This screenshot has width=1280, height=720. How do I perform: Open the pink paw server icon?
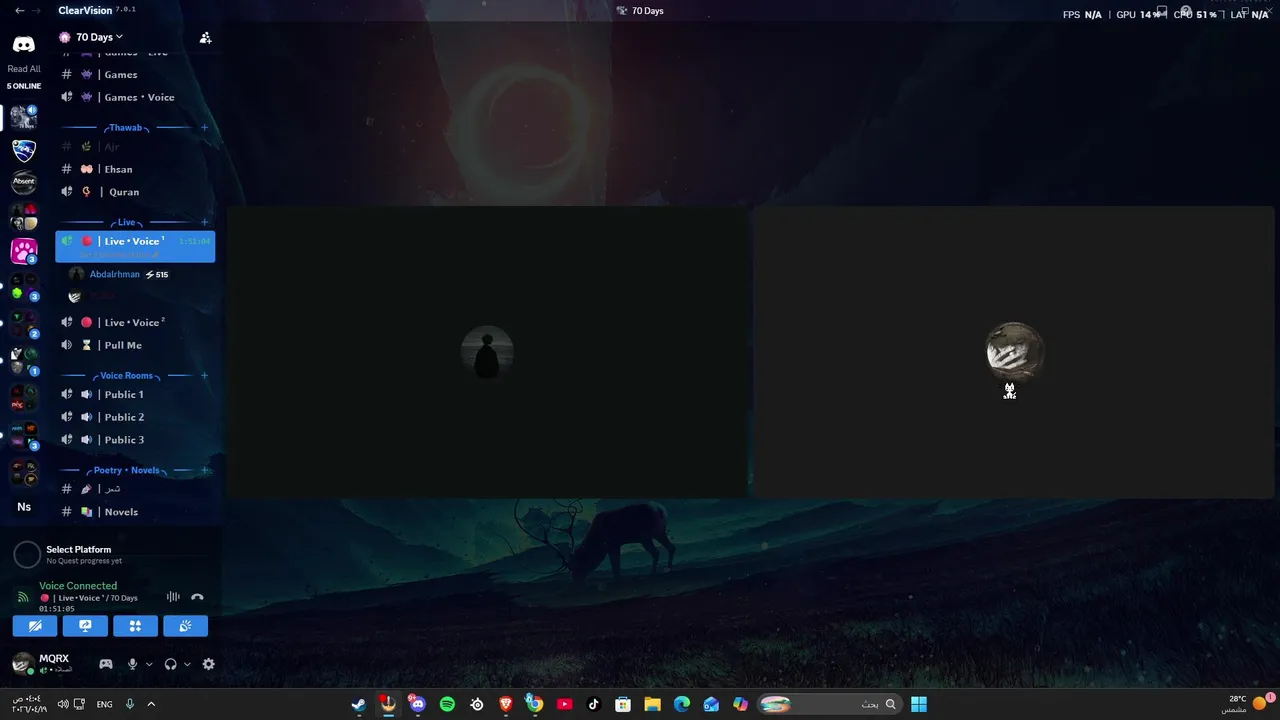24,250
